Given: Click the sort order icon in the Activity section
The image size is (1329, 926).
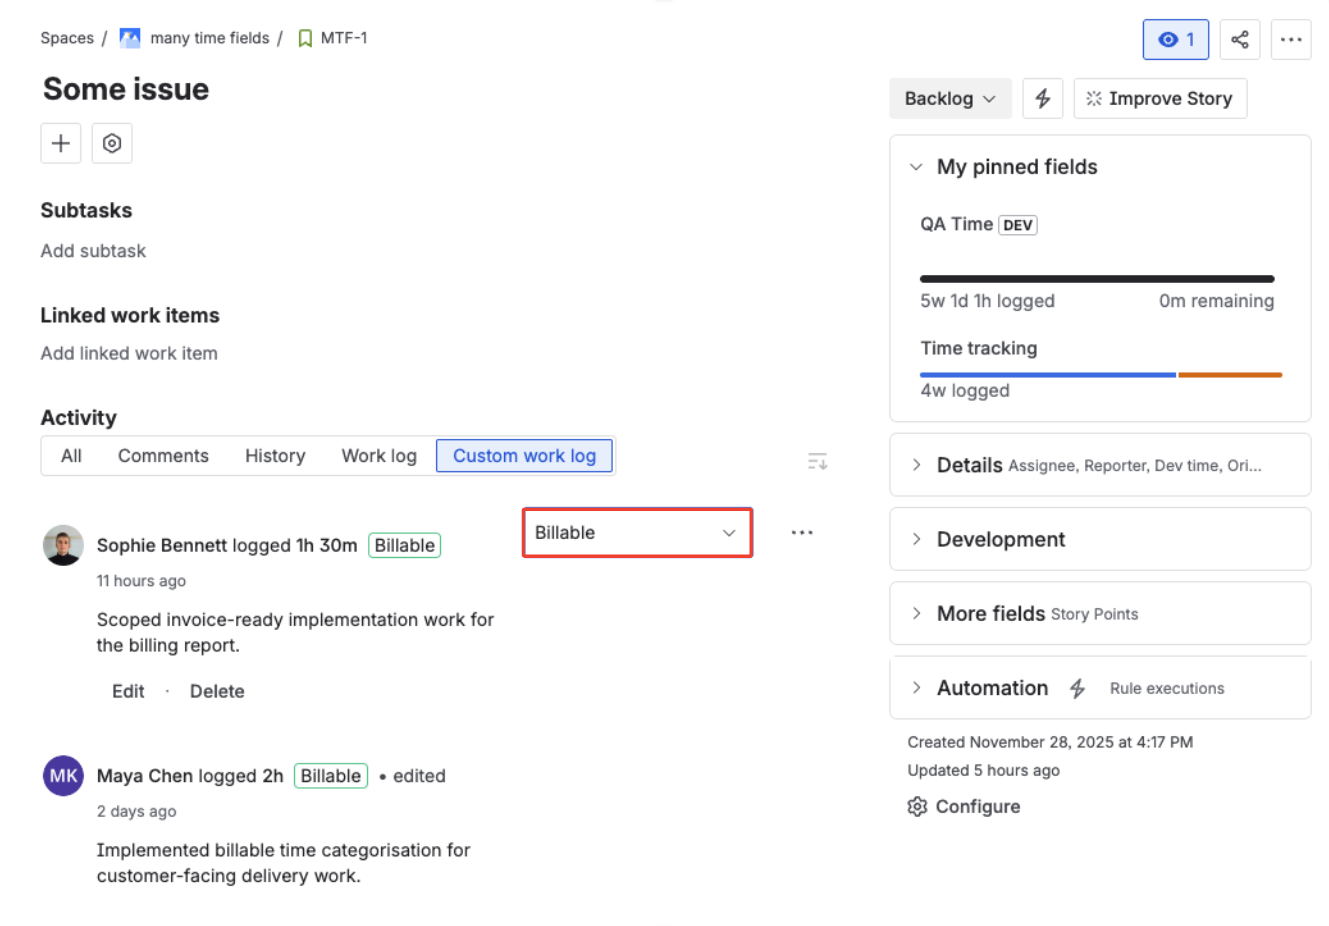Looking at the screenshot, I should tap(817, 460).
